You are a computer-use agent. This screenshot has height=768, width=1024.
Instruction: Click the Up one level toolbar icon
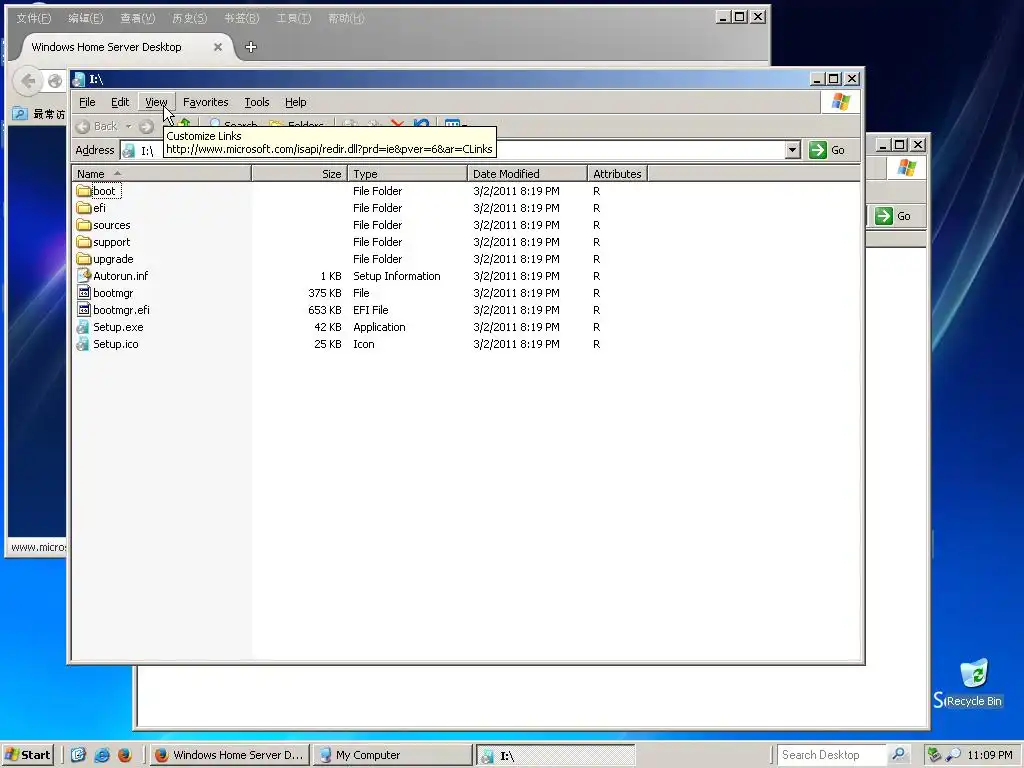[185, 123]
